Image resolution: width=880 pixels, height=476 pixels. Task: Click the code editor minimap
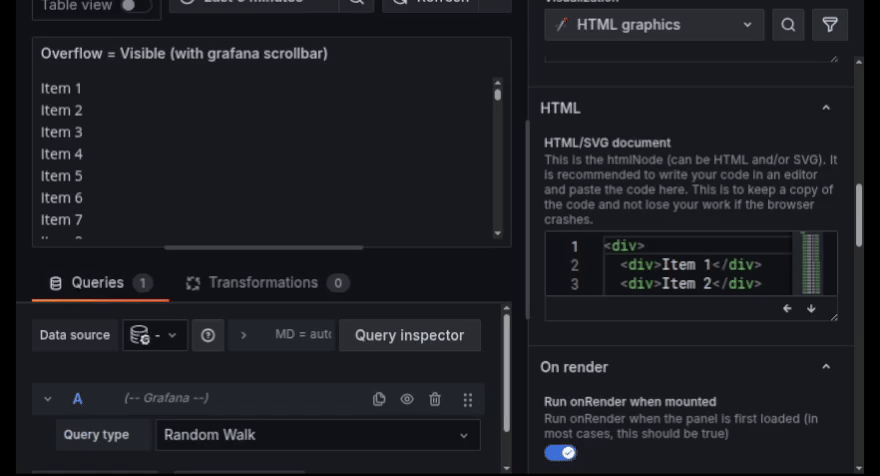(x=810, y=263)
